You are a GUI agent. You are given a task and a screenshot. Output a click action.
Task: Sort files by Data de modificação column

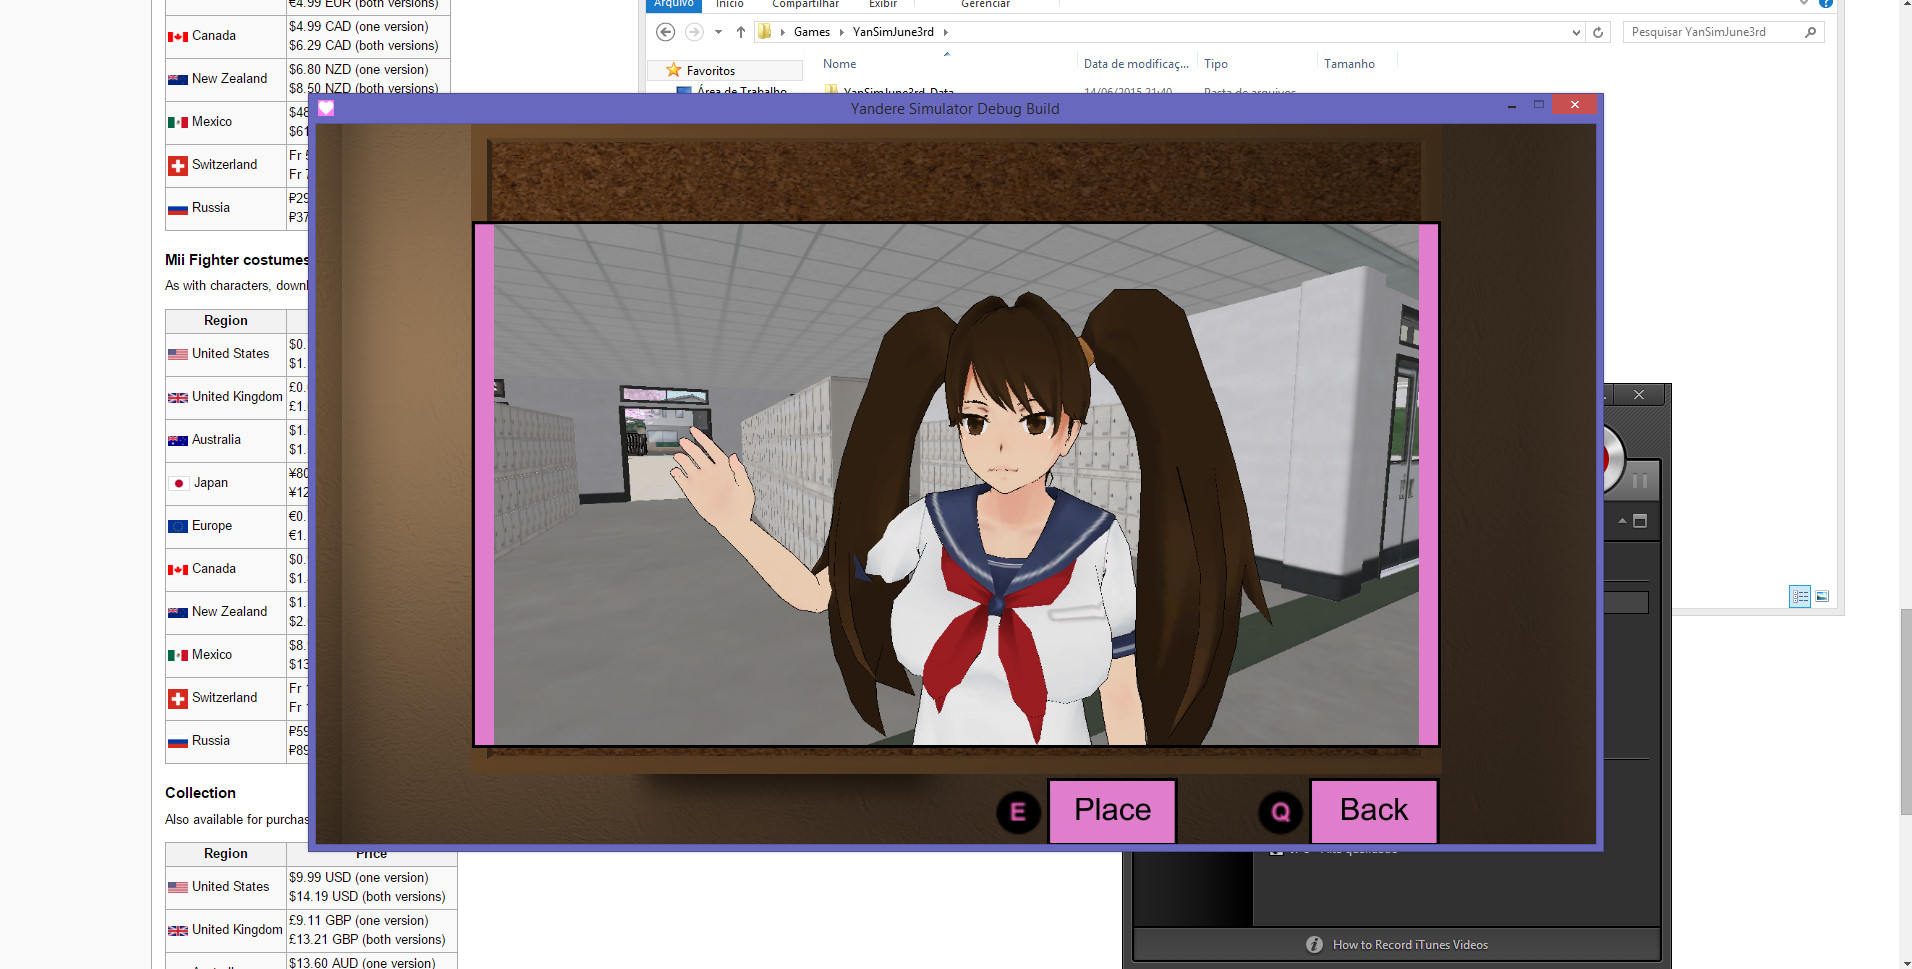pyautogui.click(x=1136, y=64)
